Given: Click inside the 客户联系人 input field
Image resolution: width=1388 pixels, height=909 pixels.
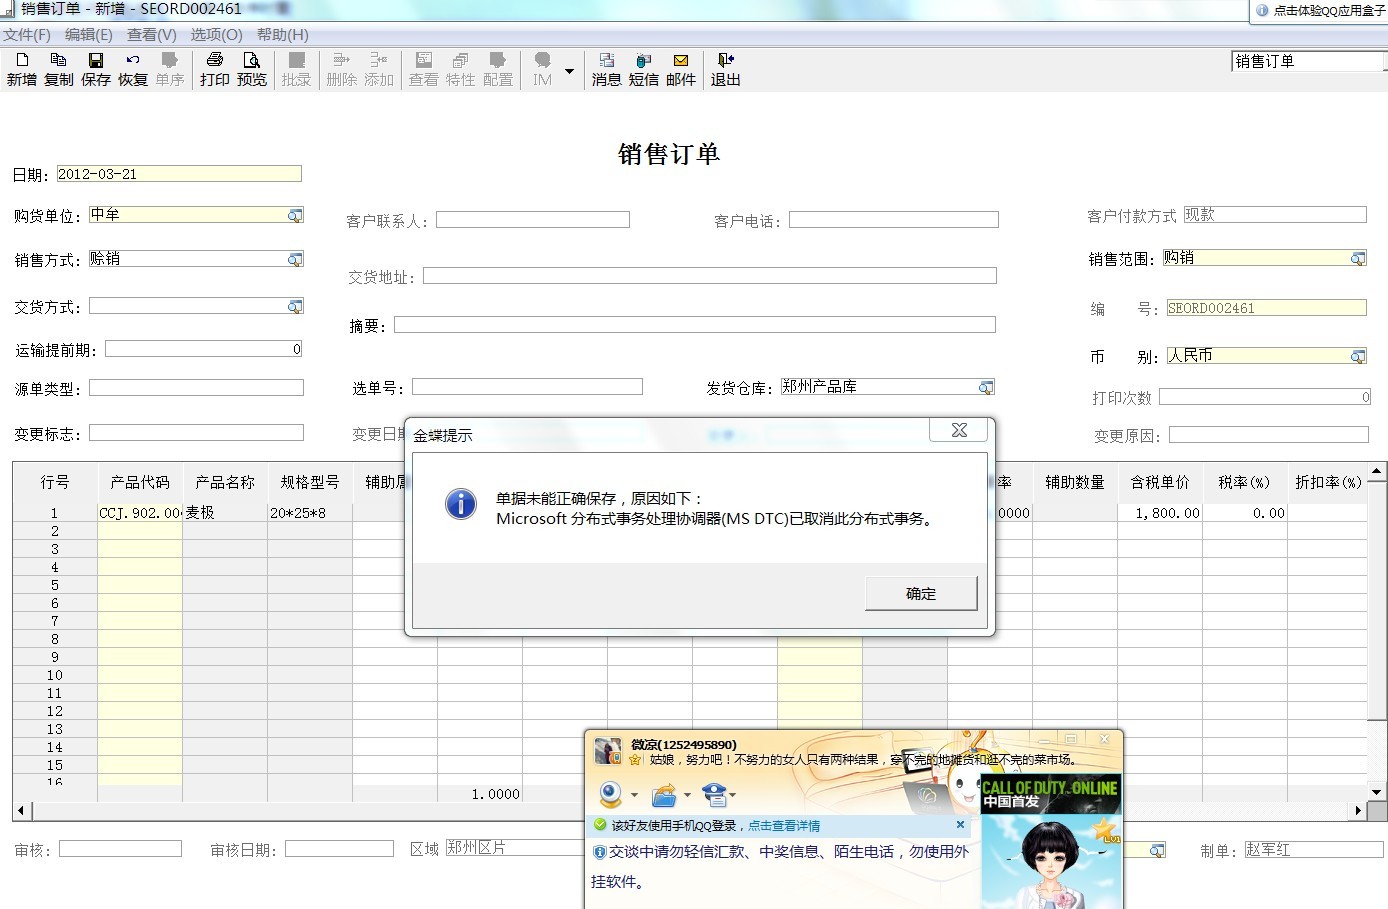Looking at the screenshot, I should [x=533, y=219].
